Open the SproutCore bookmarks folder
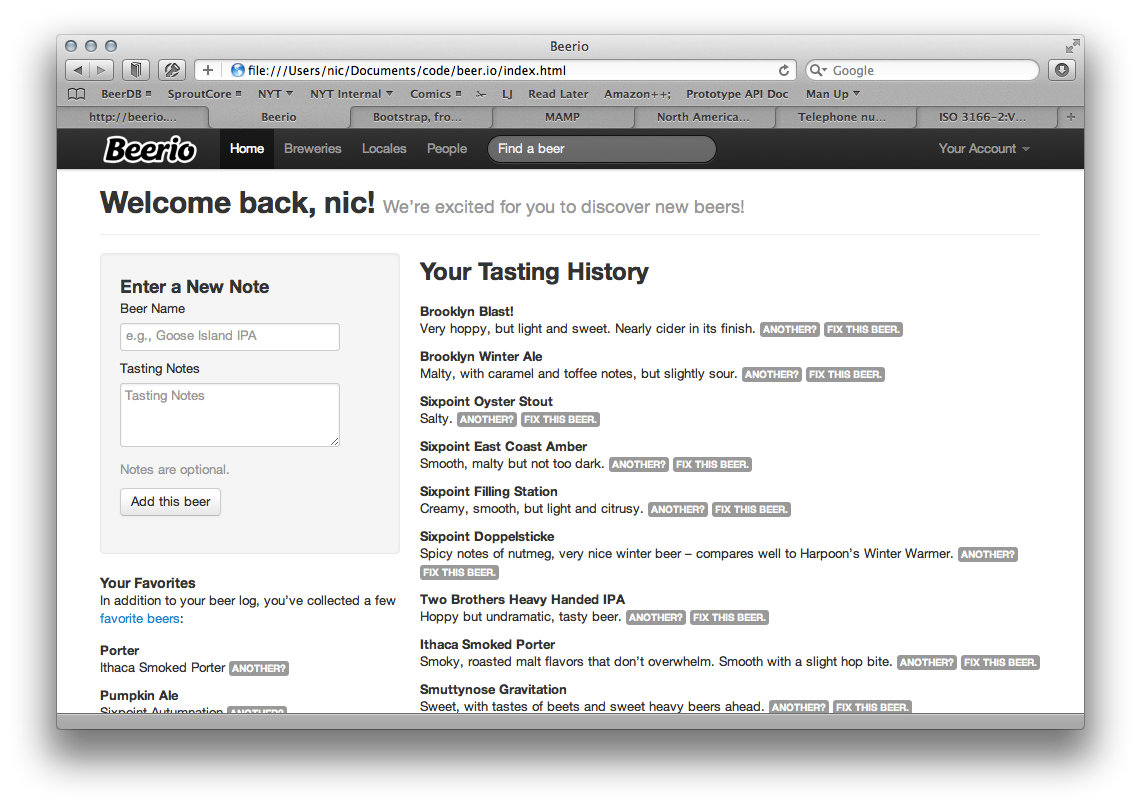Image resolution: width=1141 pixels, height=808 pixels. tap(204, 94)
